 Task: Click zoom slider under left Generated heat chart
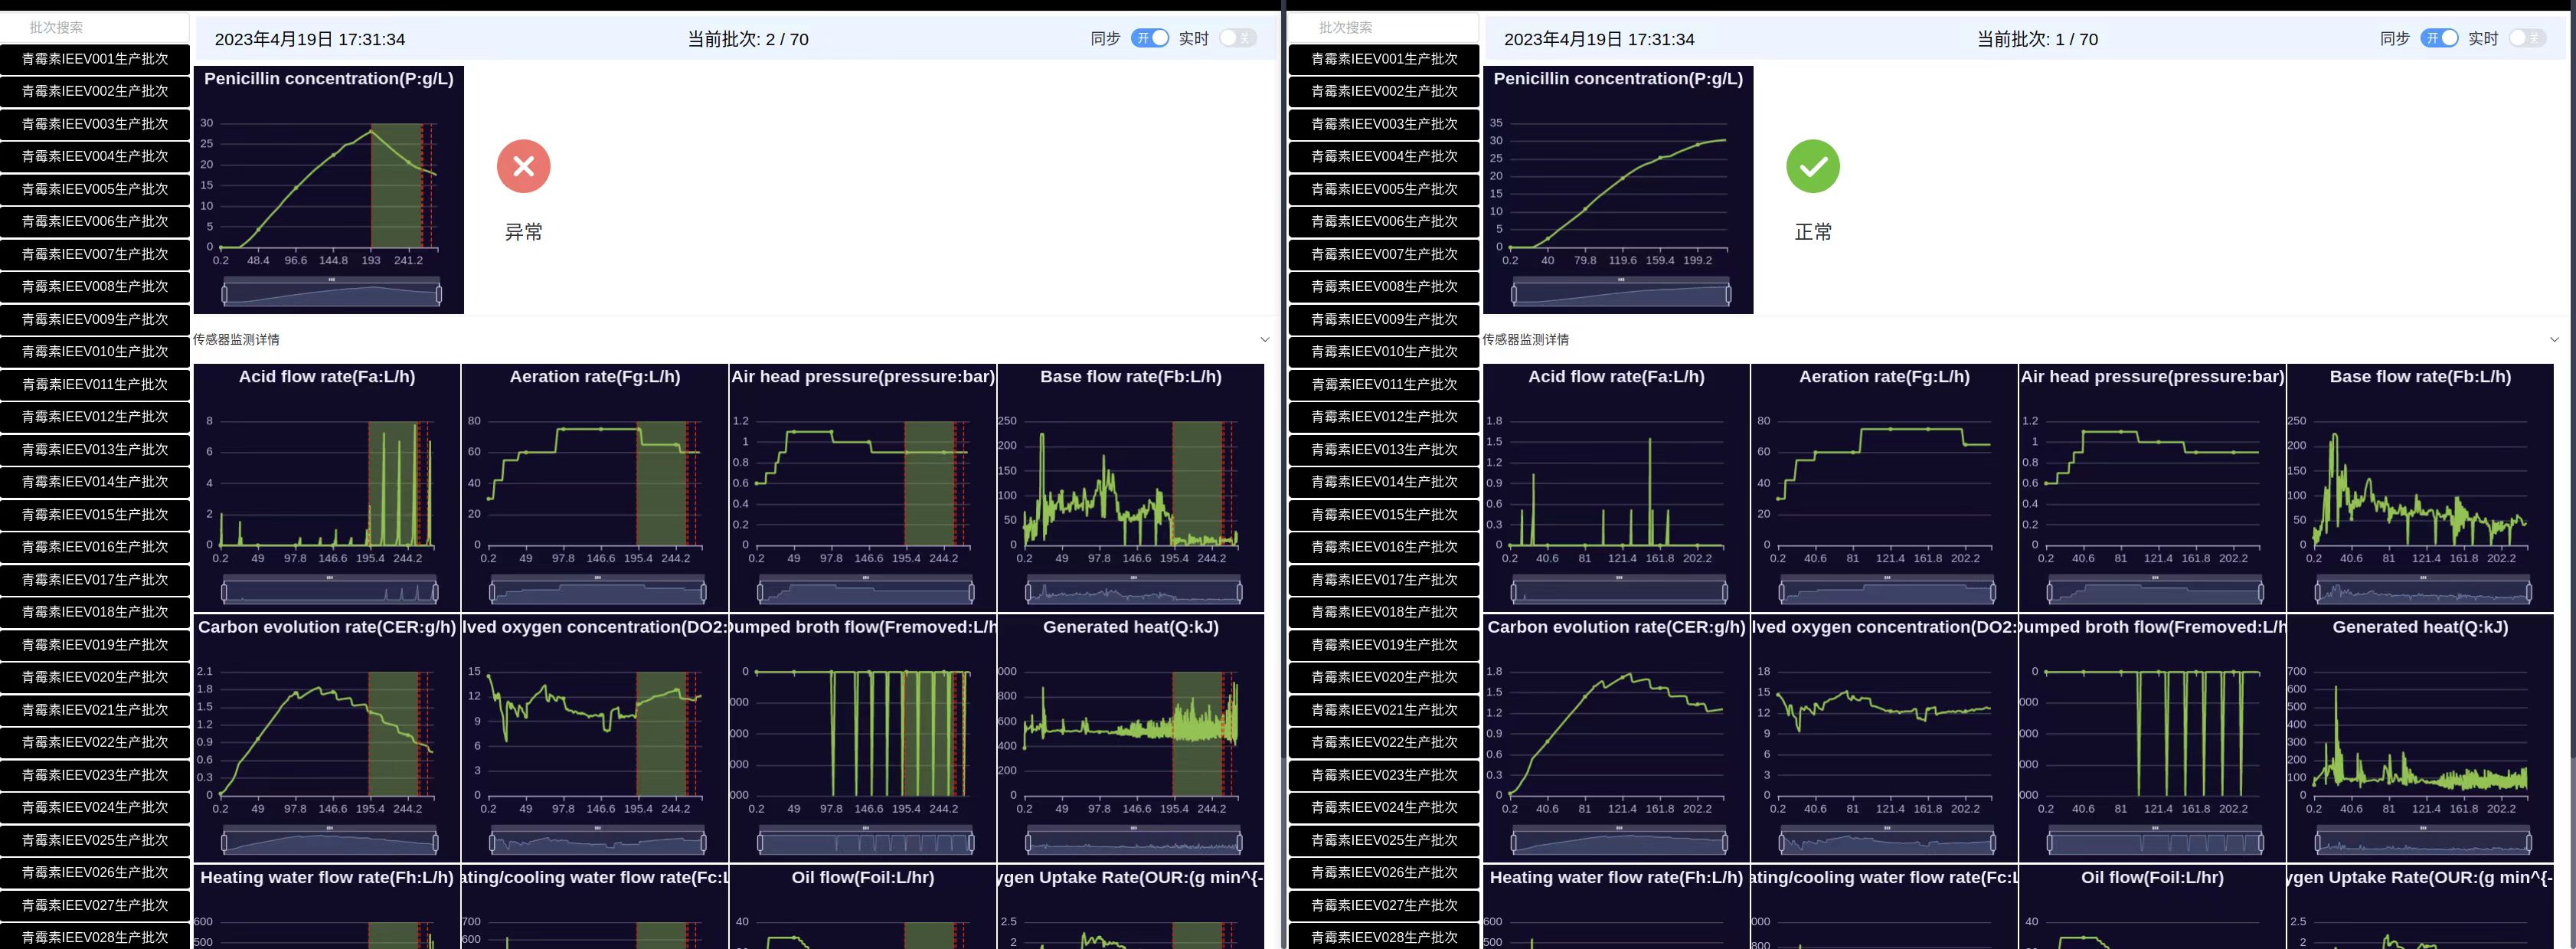pyautogui.click(x=1133, y=843)
